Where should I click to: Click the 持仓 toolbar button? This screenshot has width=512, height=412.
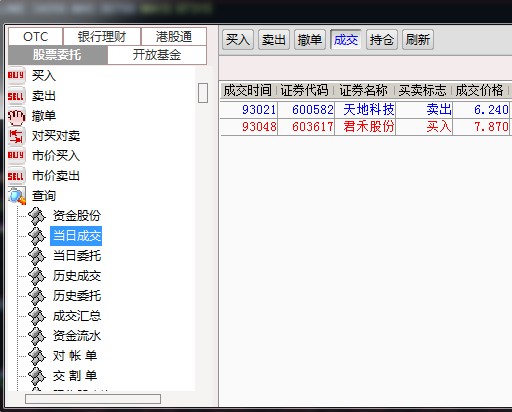pyautogui.click(x=382, y=40)
